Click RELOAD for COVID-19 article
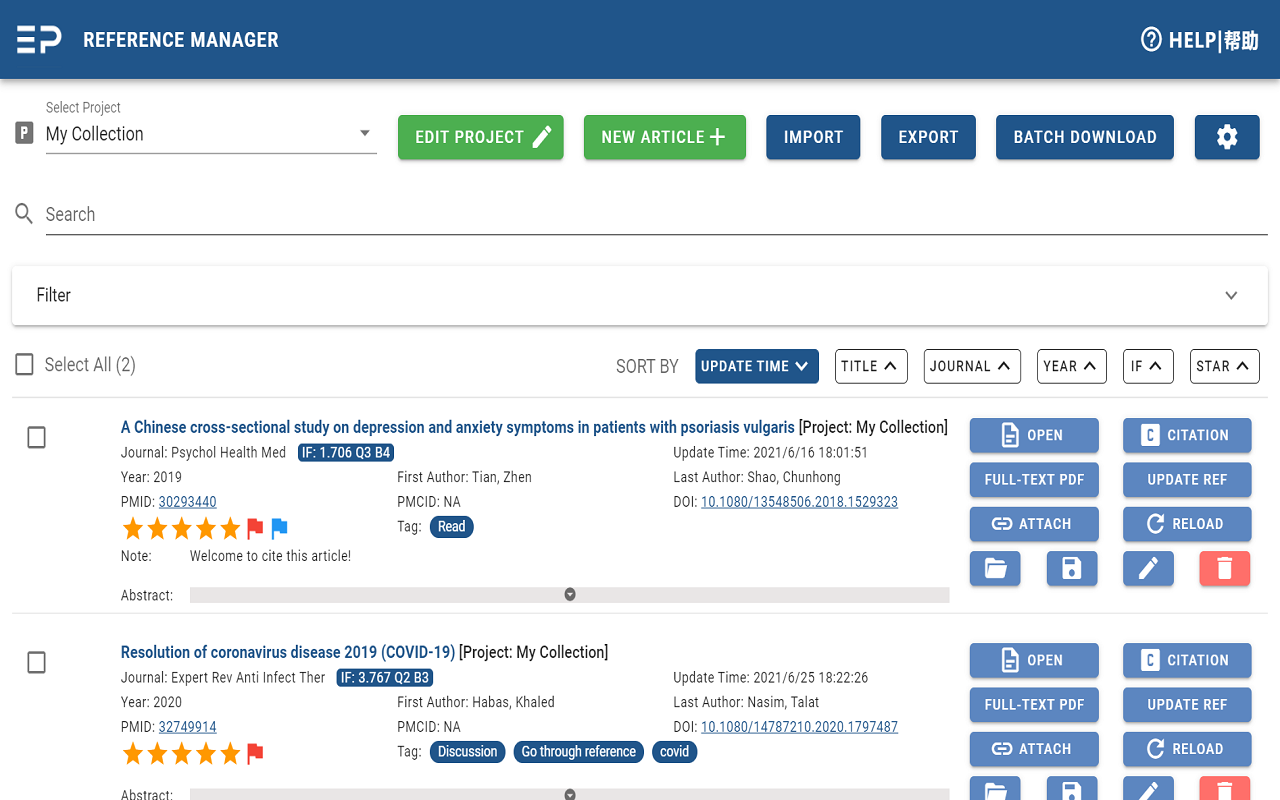This screenshot has height=800, width=1280. click(1187, 749)
